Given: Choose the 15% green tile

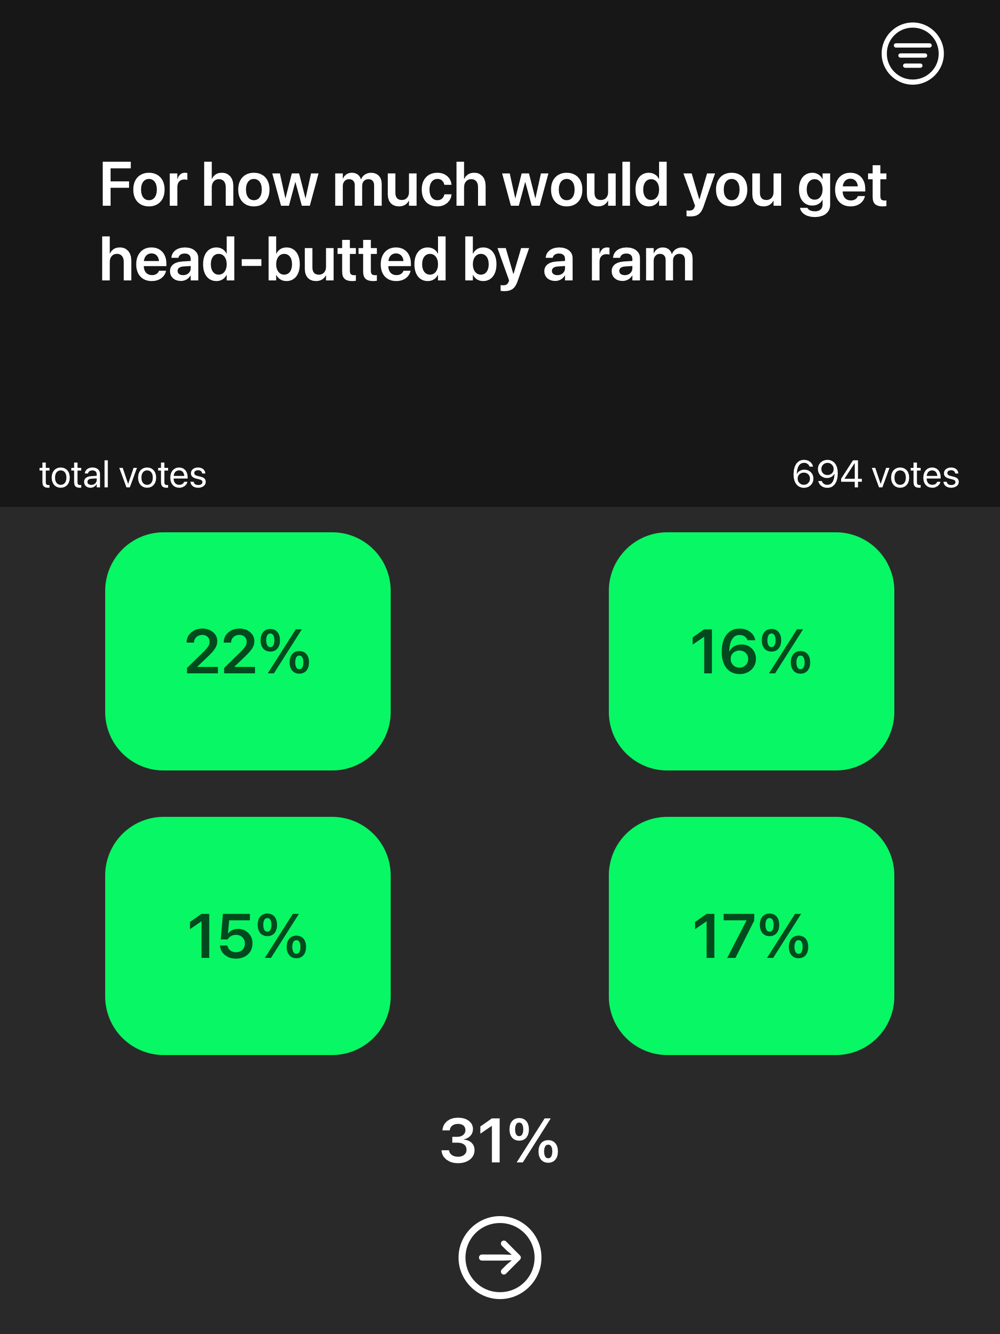Looking at the screenshot, I should 248,936.
